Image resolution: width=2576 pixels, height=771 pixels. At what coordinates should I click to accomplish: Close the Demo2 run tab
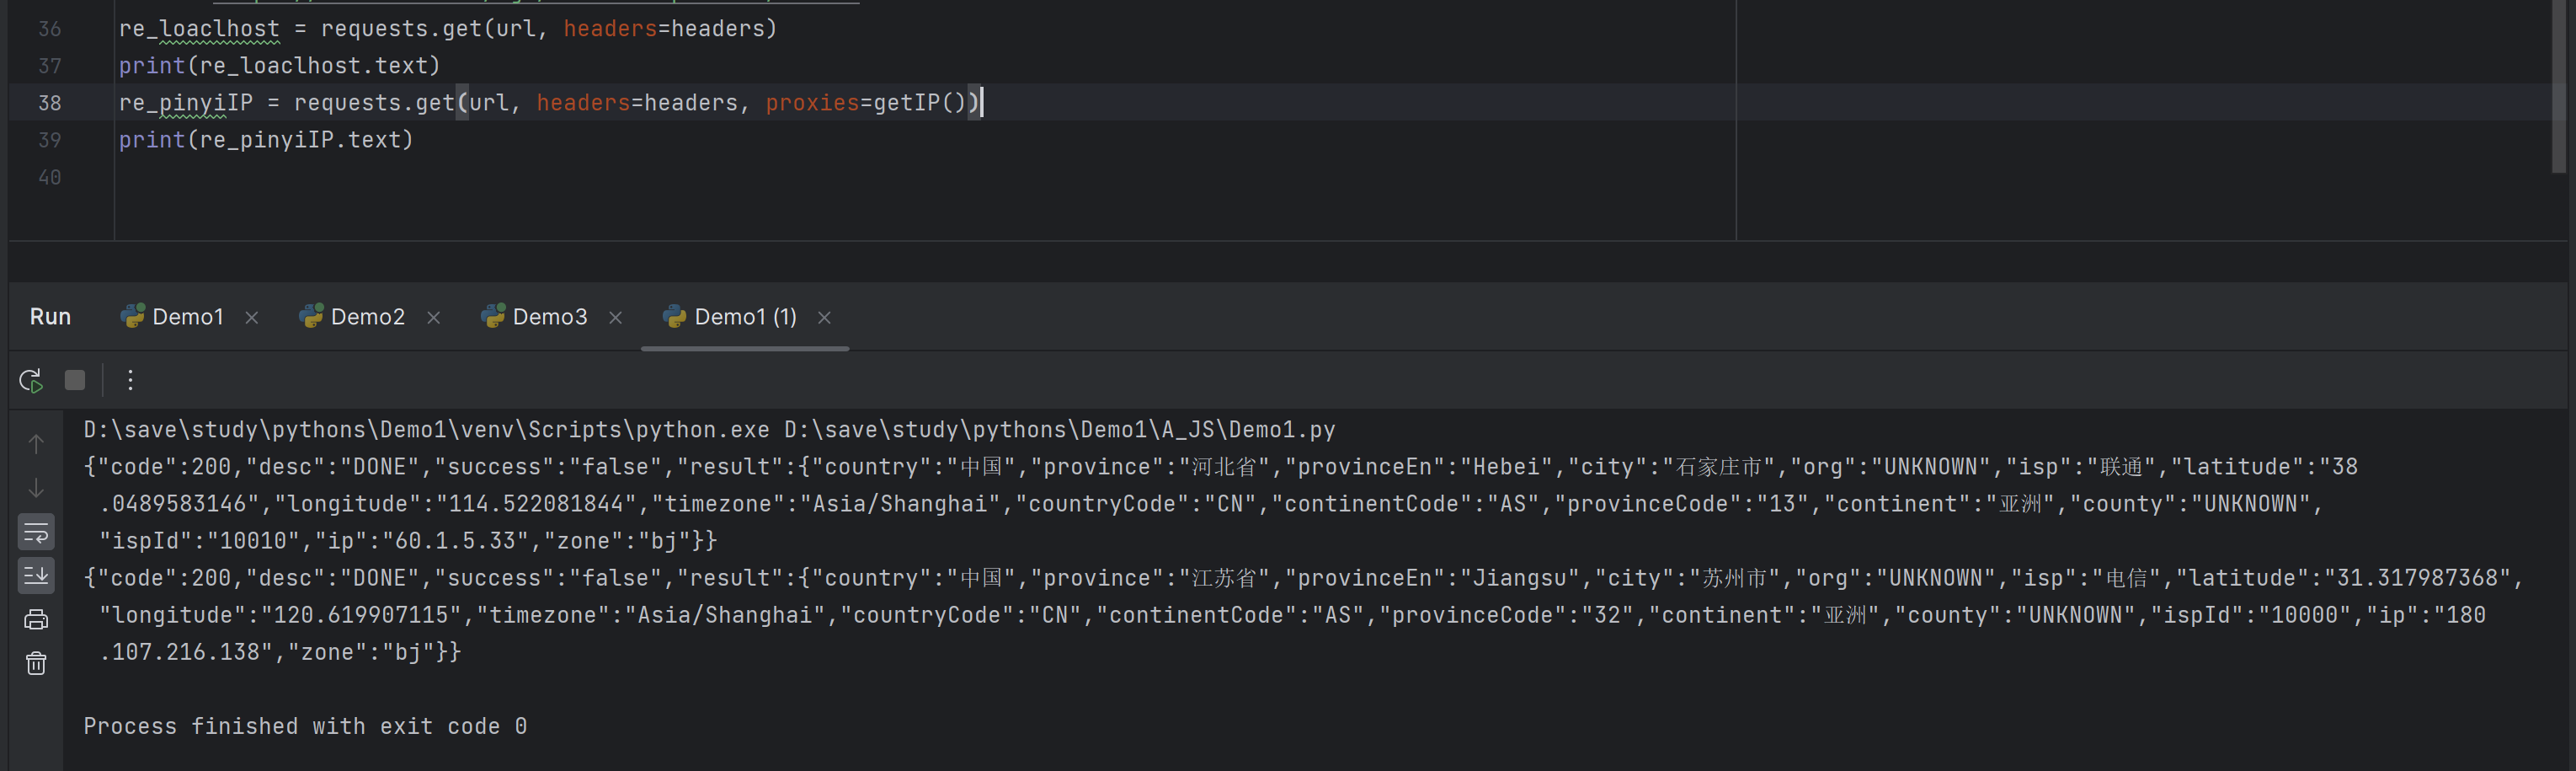(x=434, y=318)
